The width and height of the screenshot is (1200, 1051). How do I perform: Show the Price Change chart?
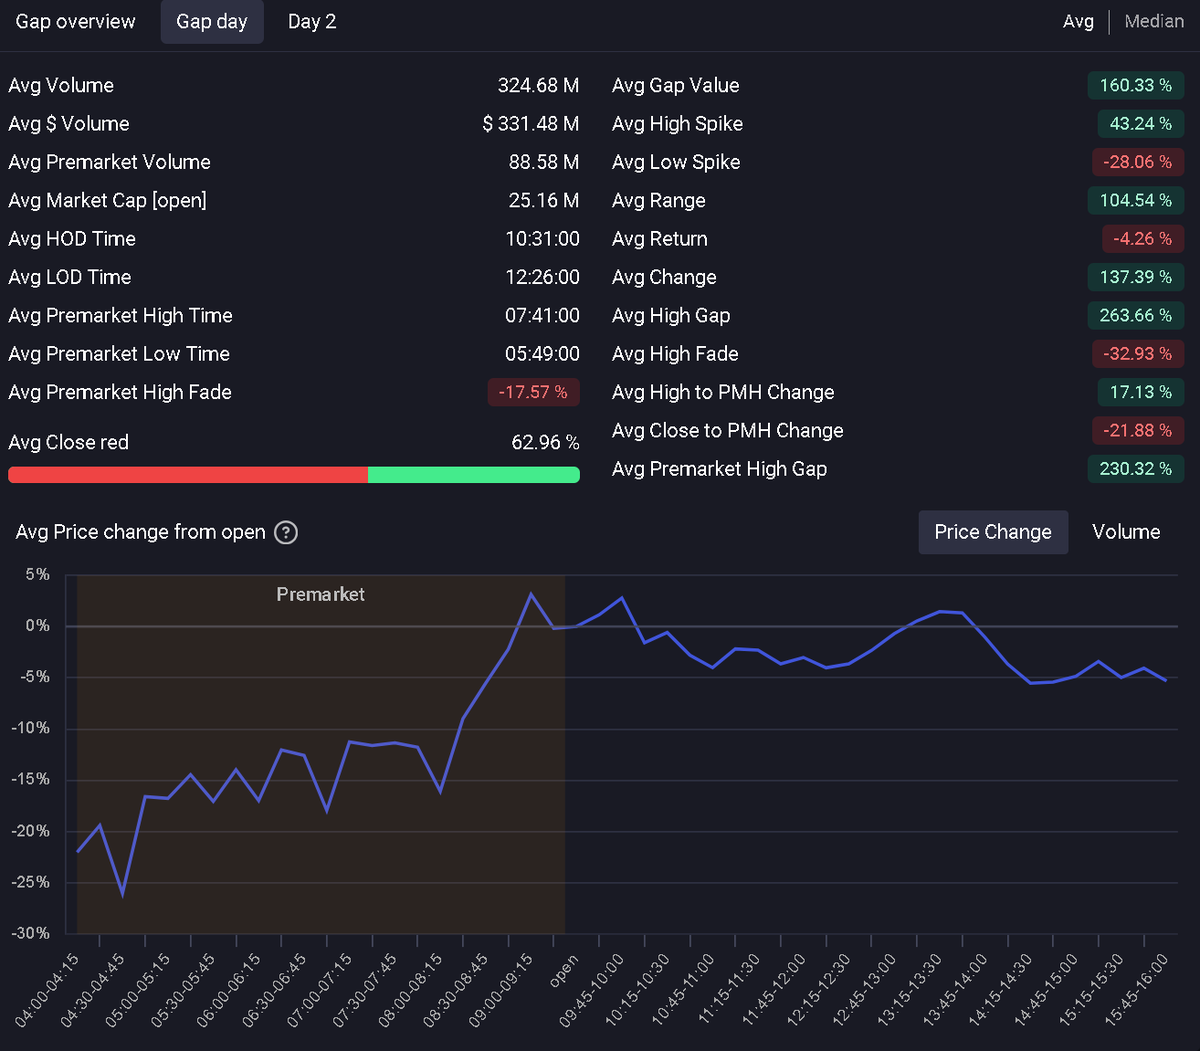click(993, 532)
